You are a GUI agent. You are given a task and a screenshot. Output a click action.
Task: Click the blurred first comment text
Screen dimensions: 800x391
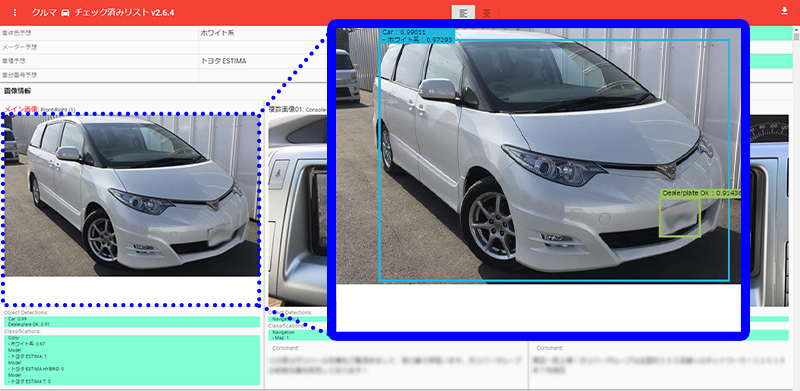396,363
